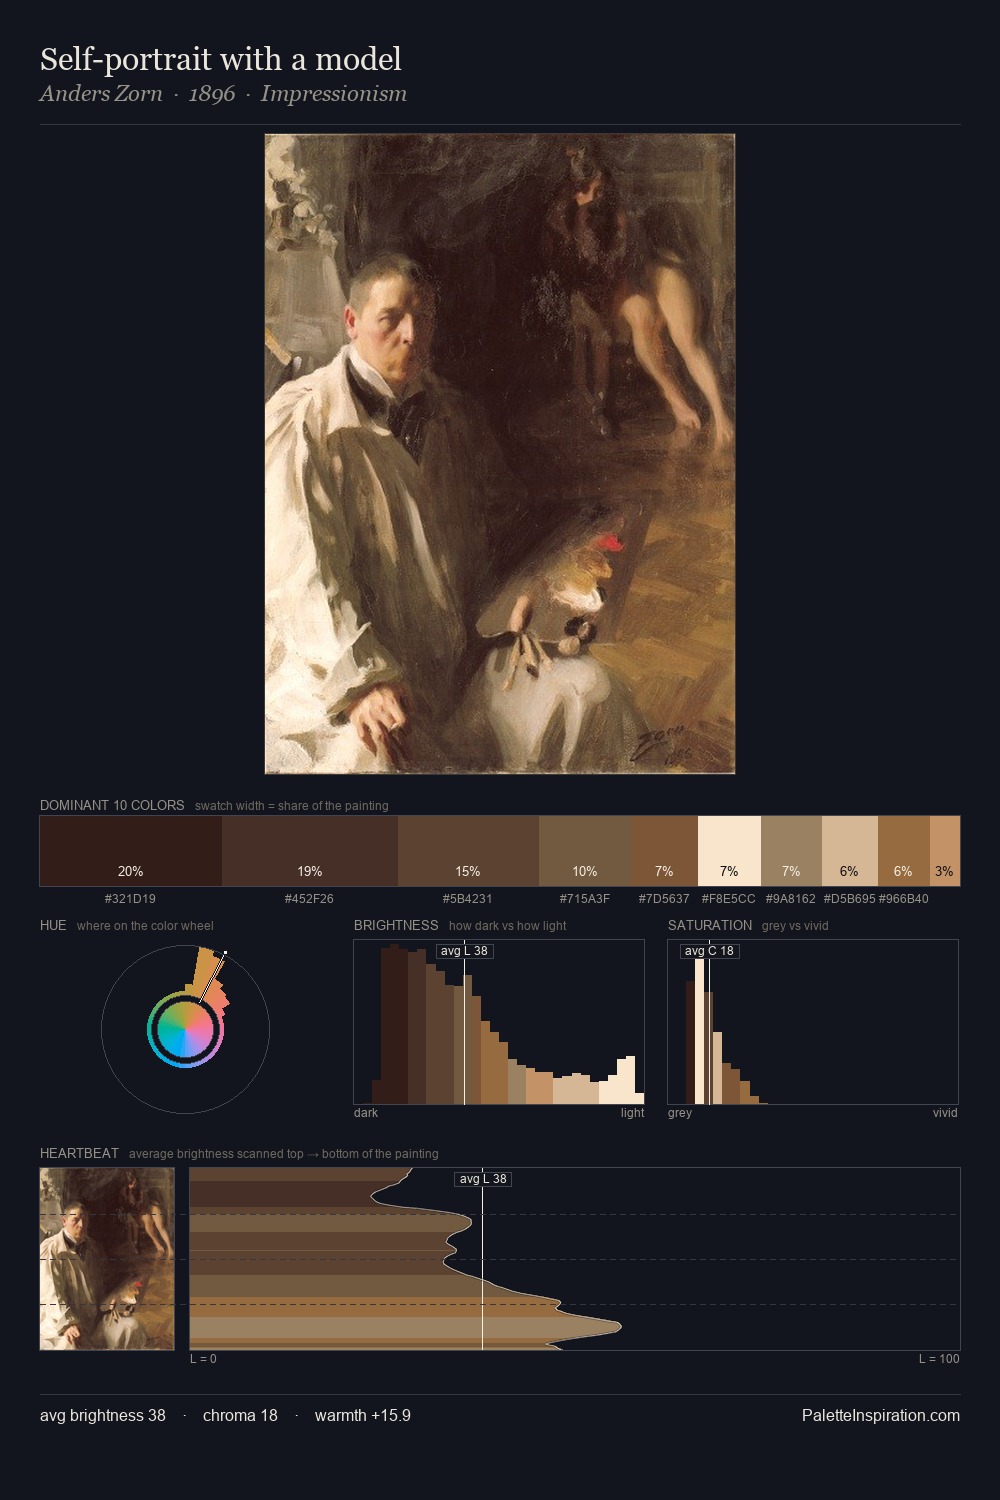The height and width of the screenshot is (1500, 1000).
Task: Click the artist name 'Anders Zorn'
Action: click(101, 94)
